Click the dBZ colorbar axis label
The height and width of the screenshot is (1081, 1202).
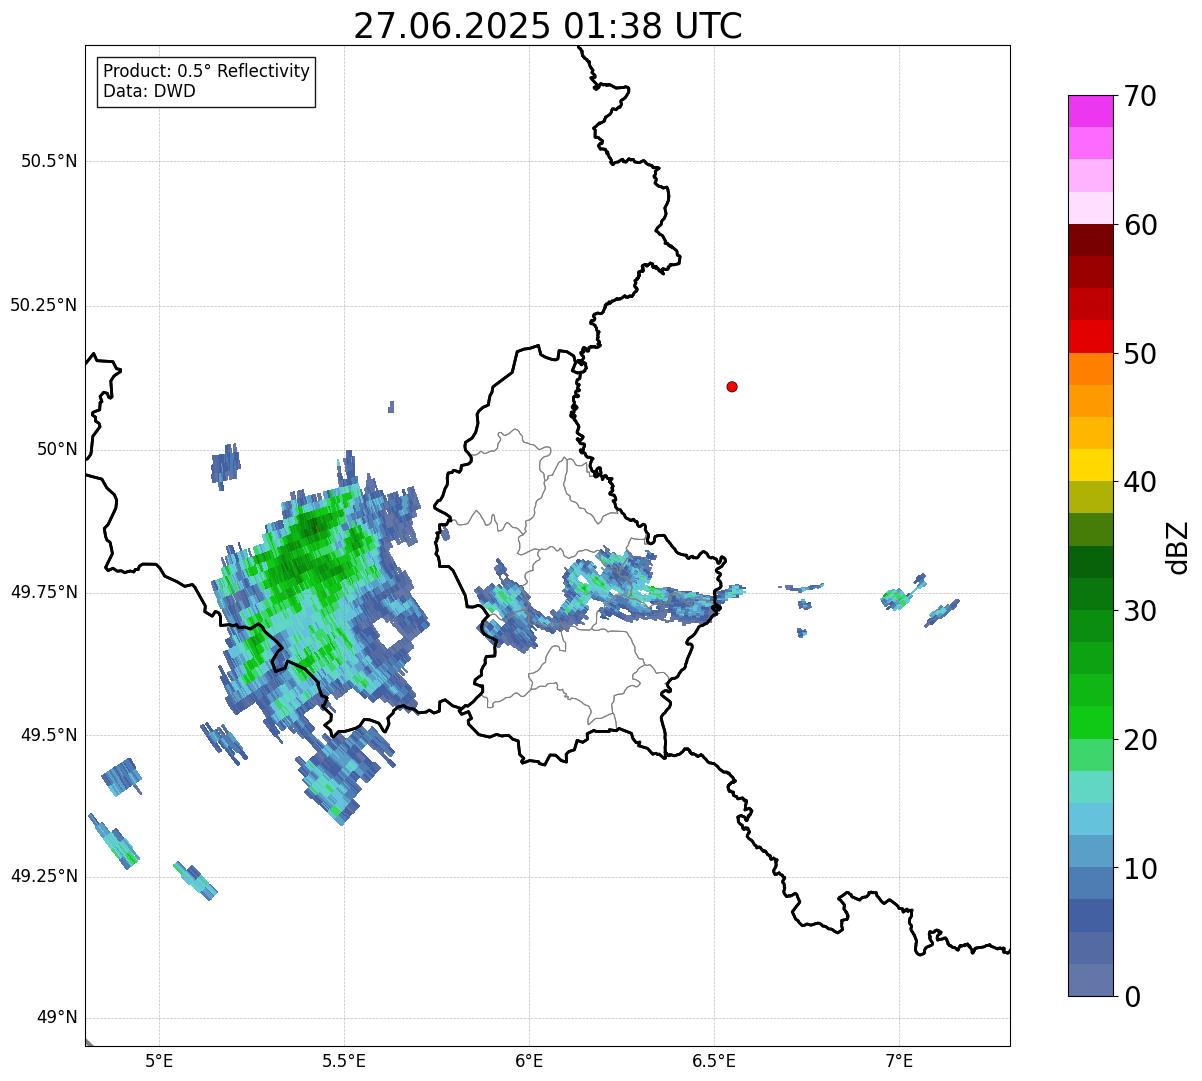pos(1178,546)
